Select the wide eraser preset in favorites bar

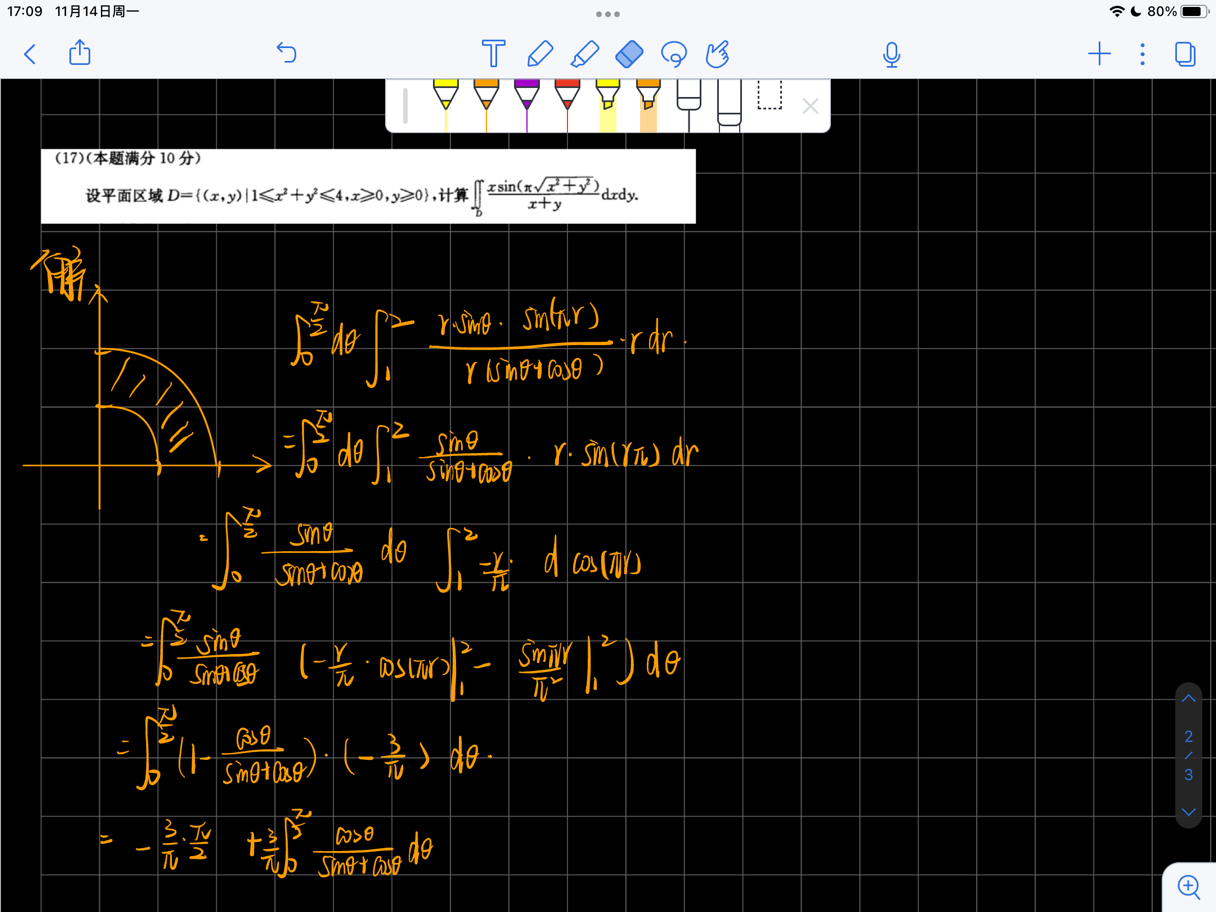[x=729, y=104]
